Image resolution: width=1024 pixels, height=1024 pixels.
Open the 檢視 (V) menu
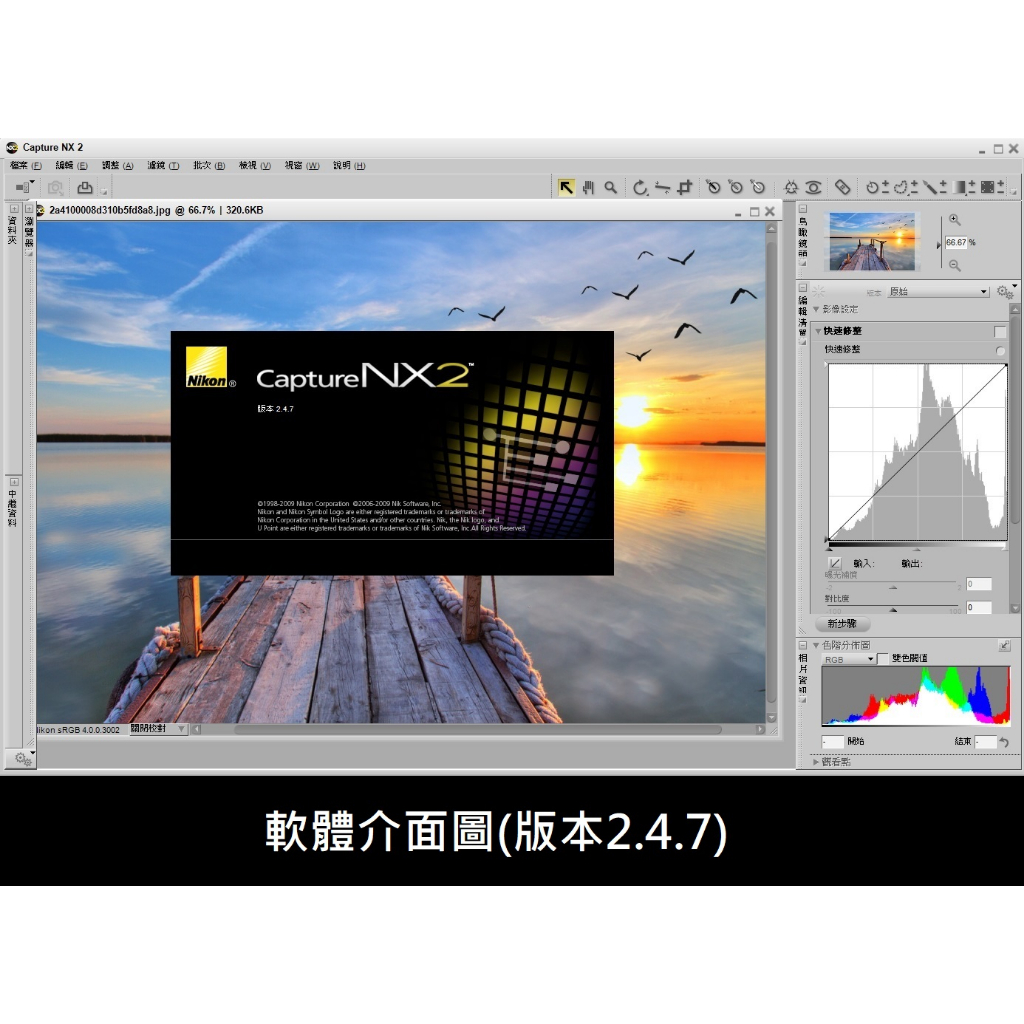(x=255, y=166)
